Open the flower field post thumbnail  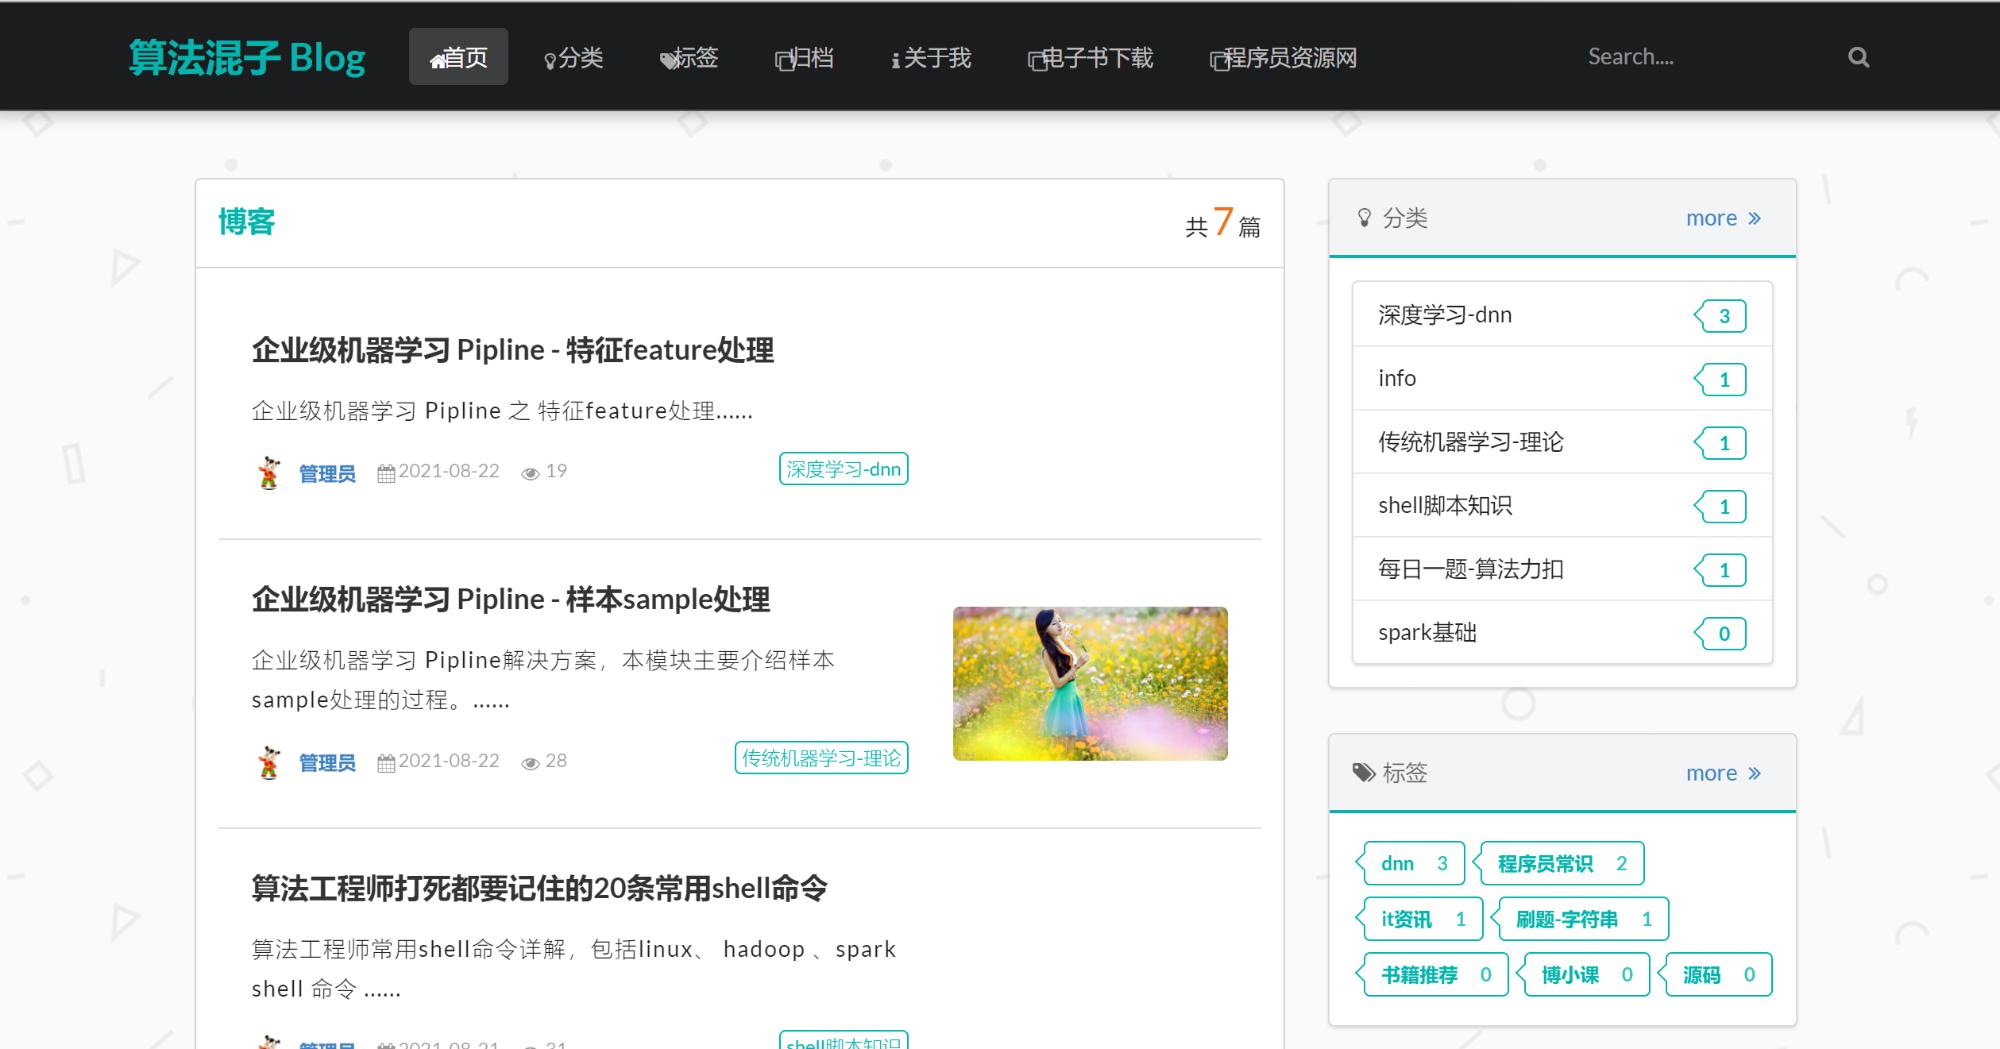(x=1090, y=684)
